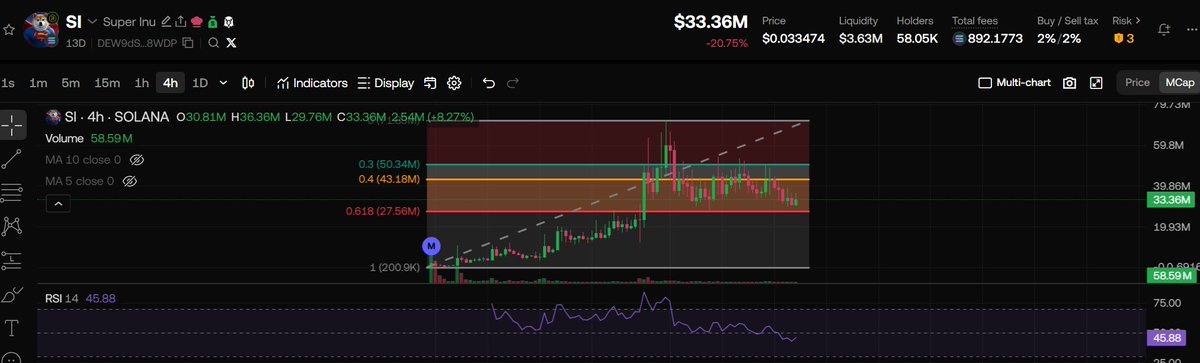Select the pattern drawing tool

[12, 226]
